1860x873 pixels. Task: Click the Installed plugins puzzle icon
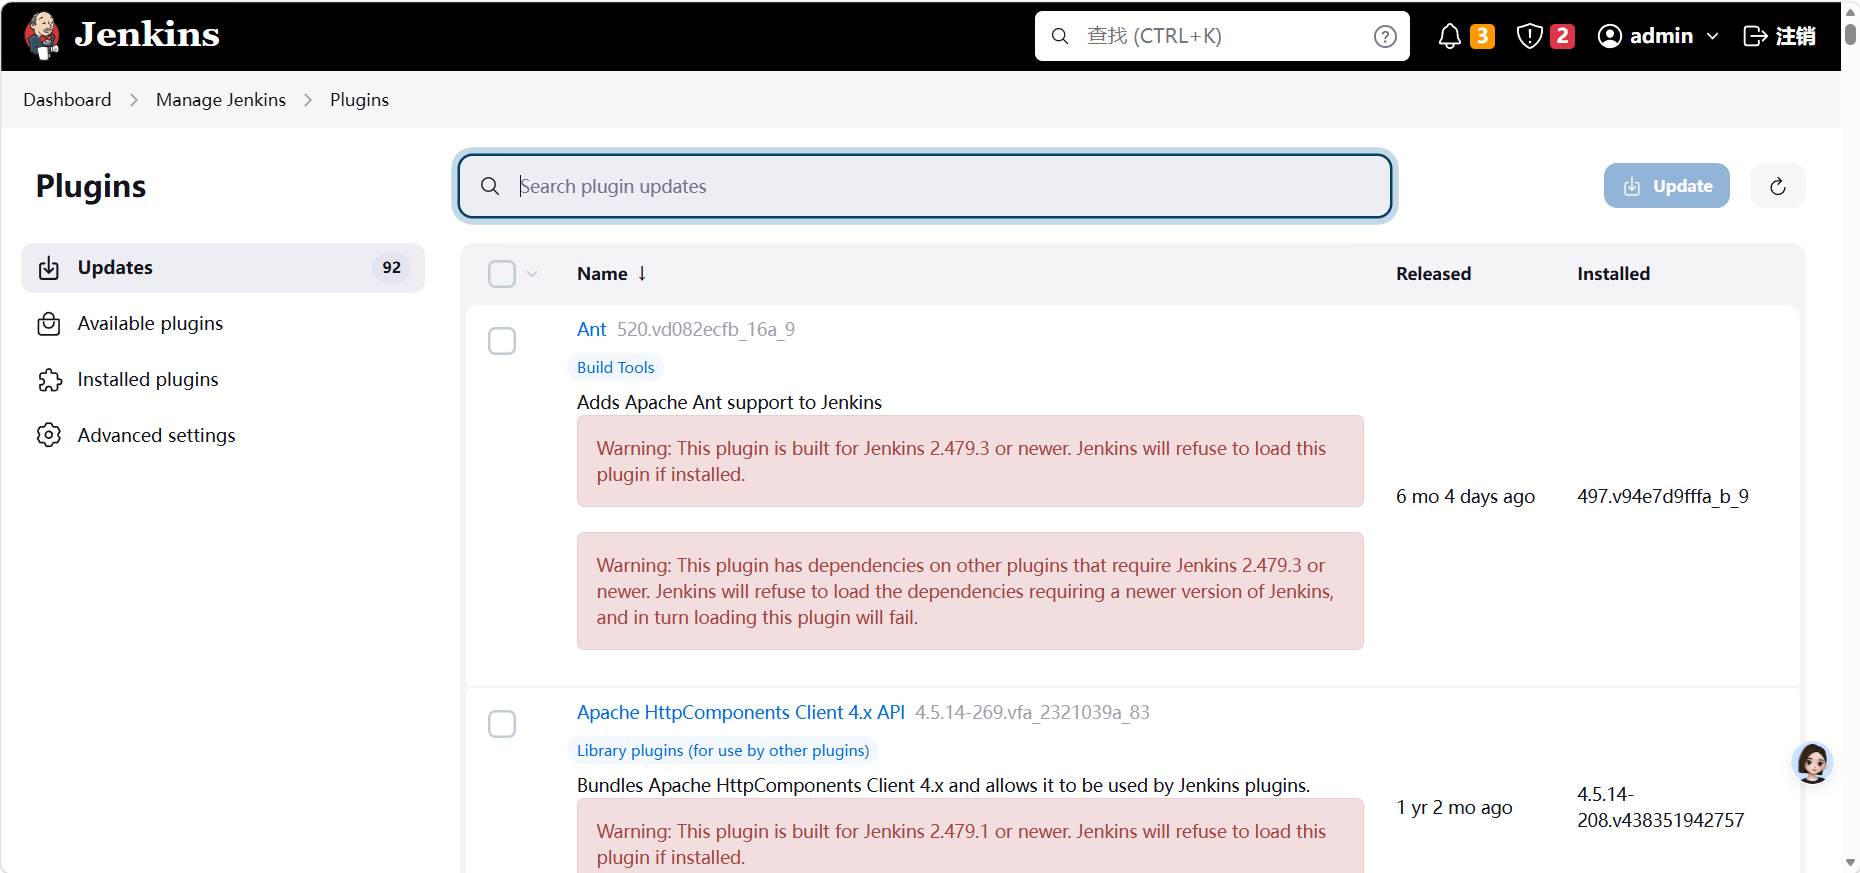click(49, 380)
